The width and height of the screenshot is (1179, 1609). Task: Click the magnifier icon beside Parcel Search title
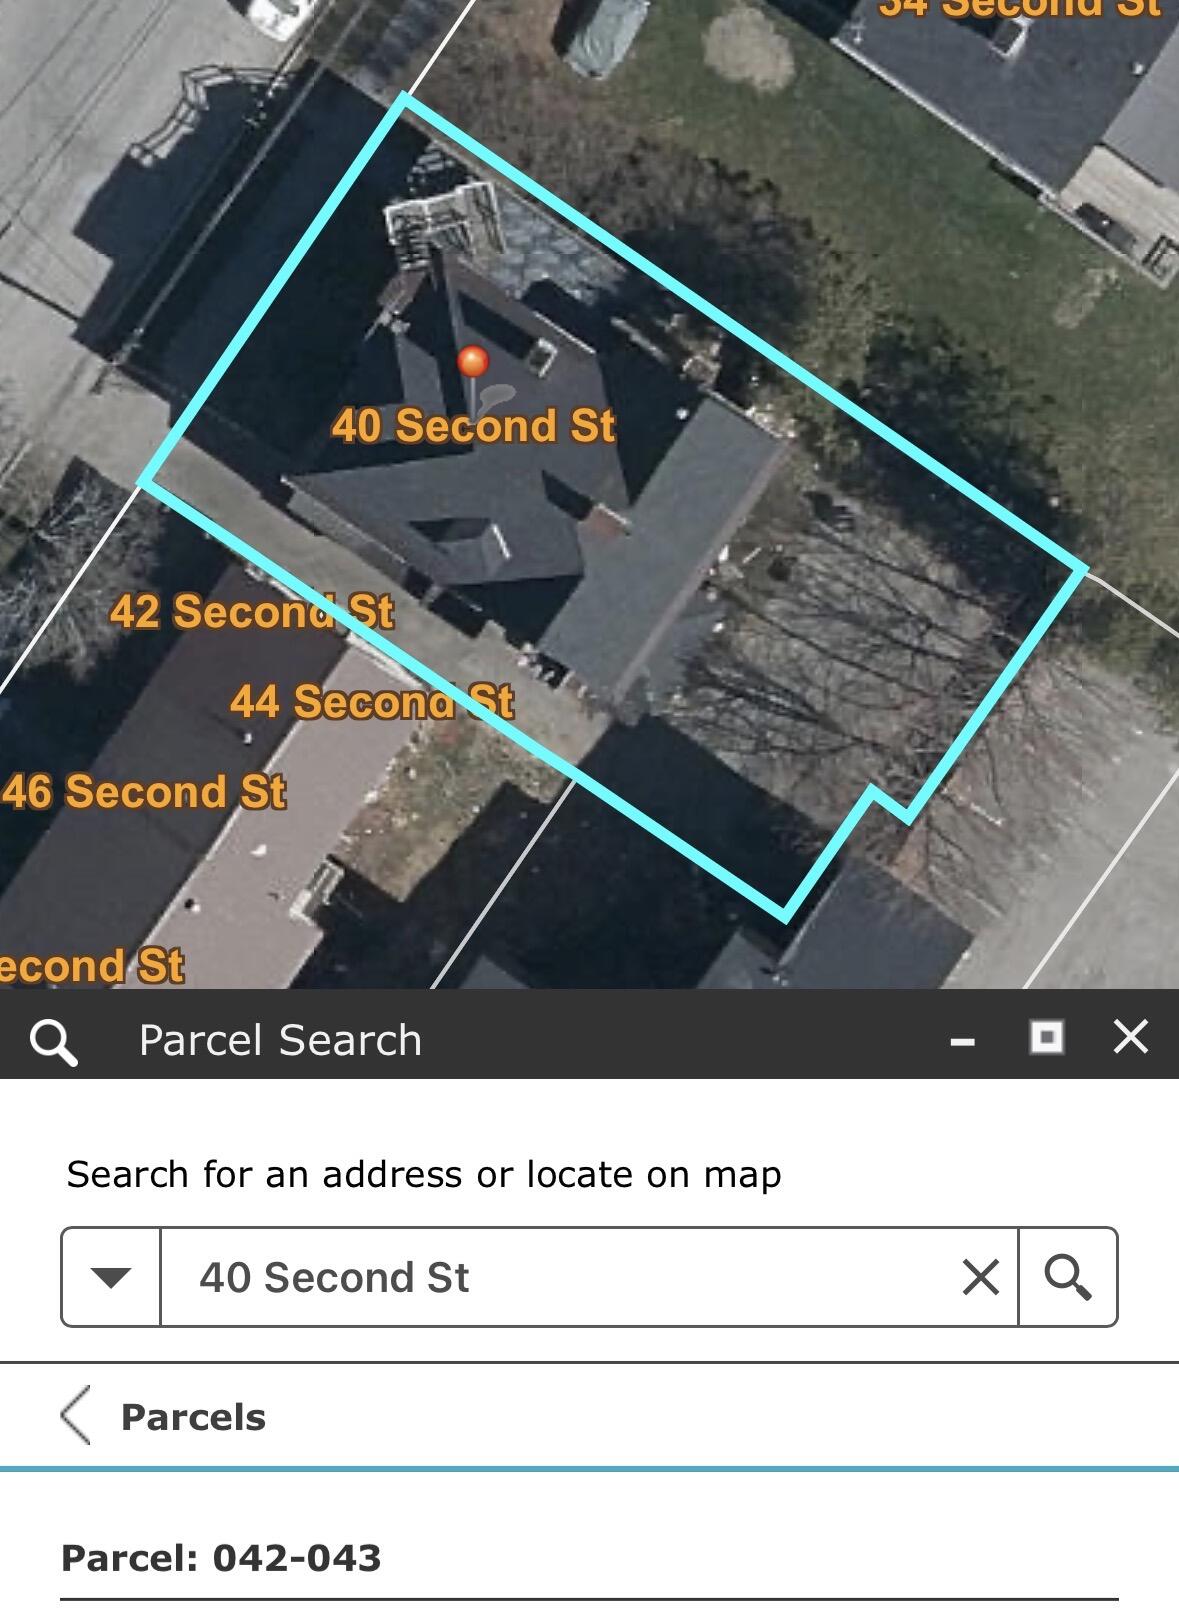click(53, 1041)
